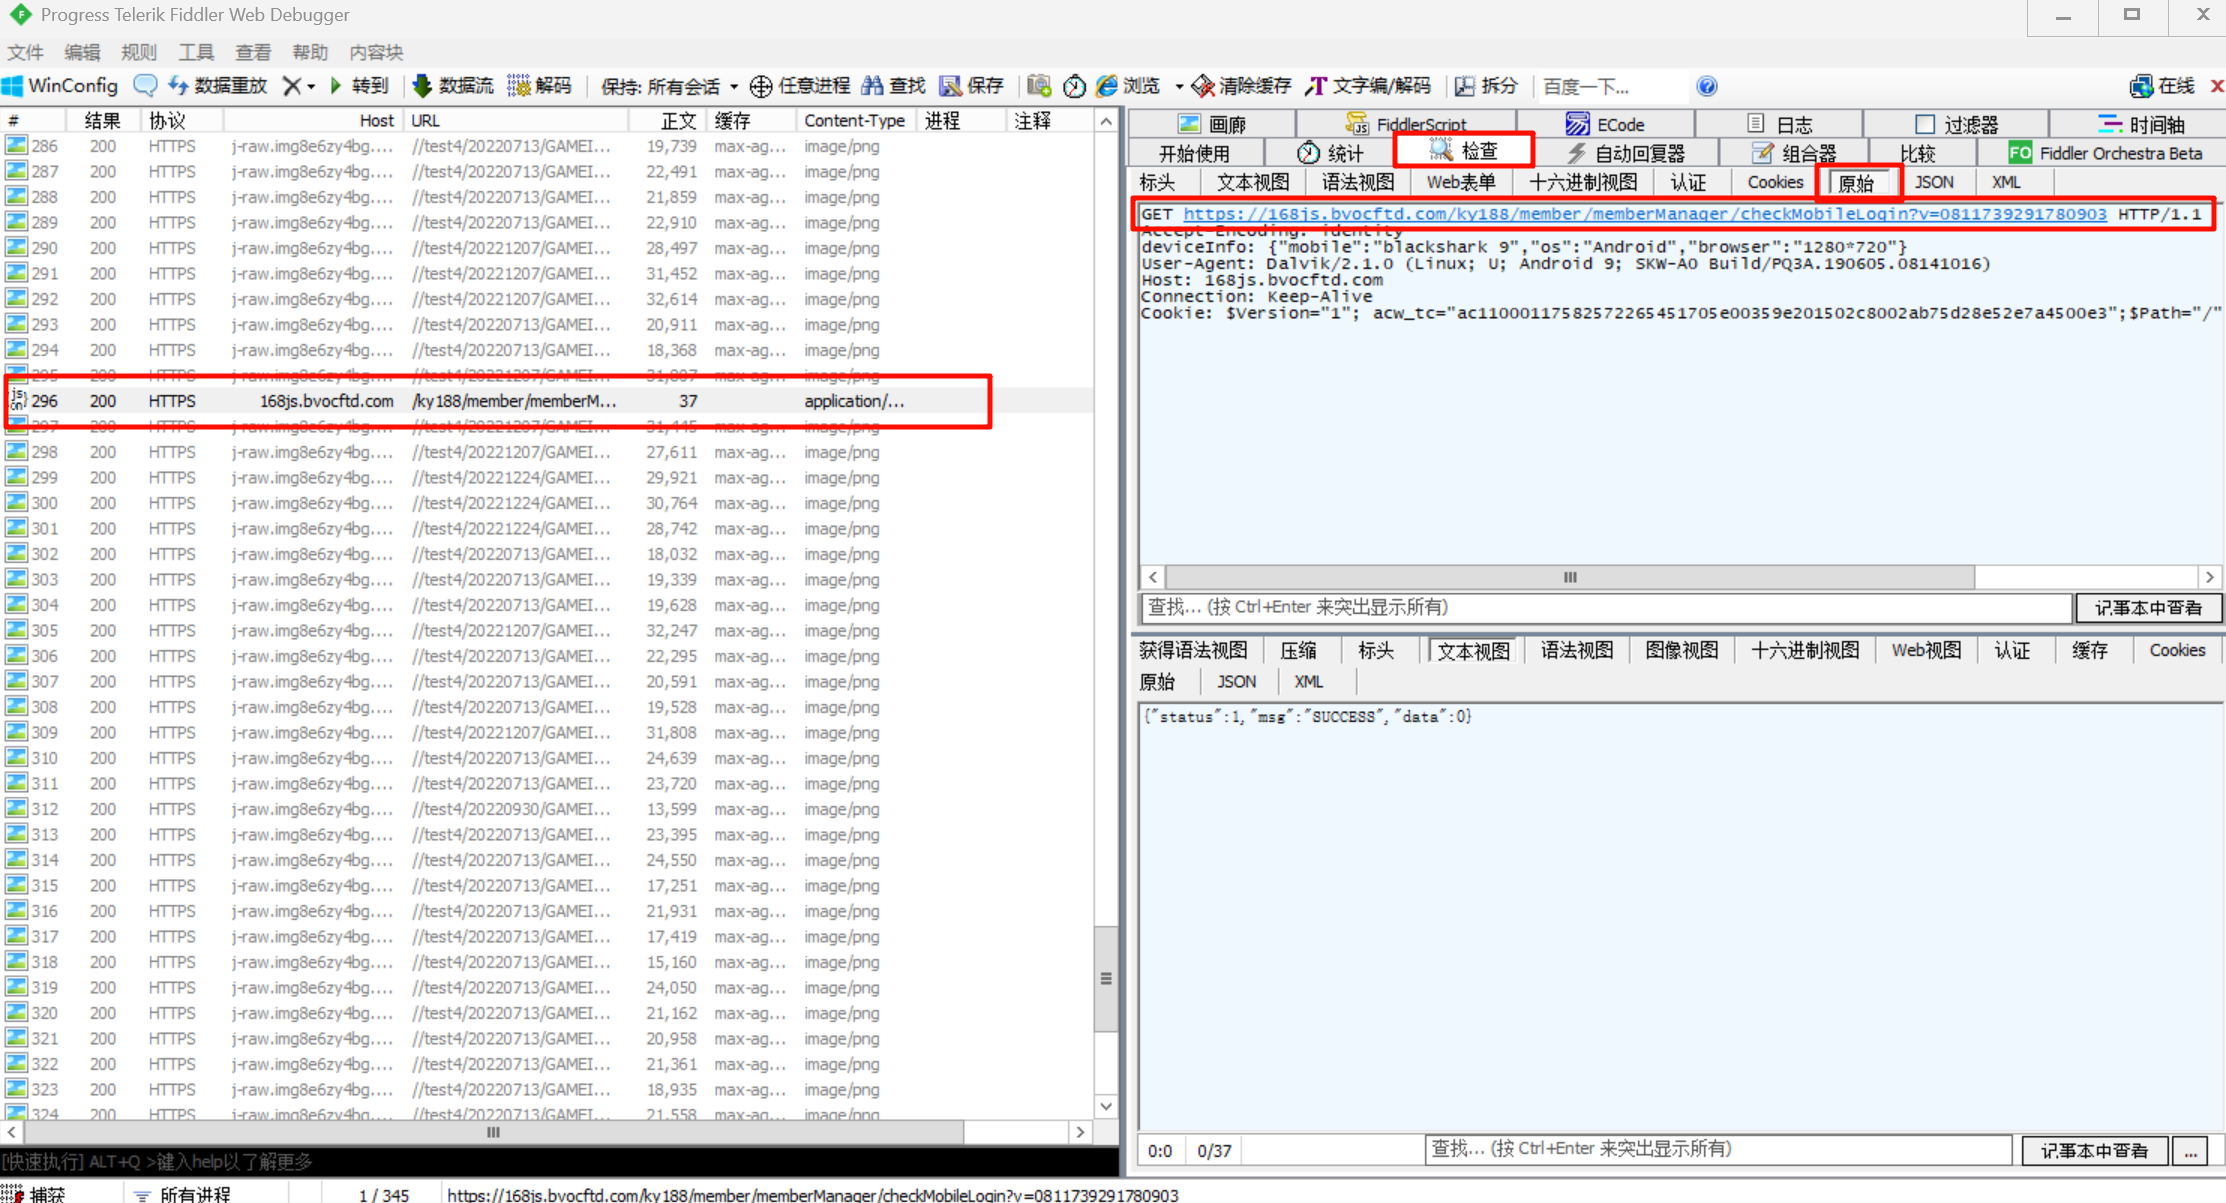Open the 规则 menu

tap(138, 52)
